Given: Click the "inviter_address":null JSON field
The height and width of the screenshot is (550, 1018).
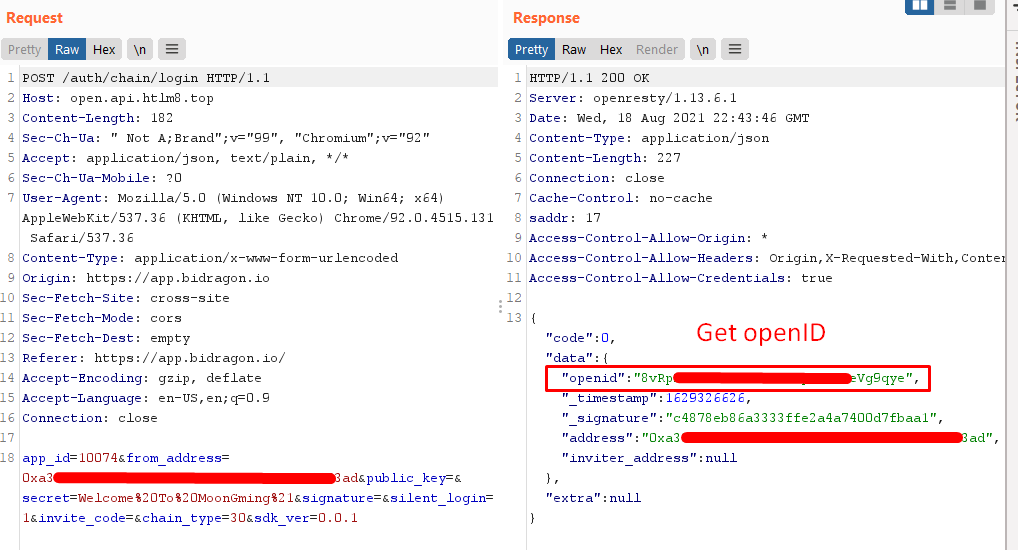Looking at the screenshot, I should (x=649, y=458).
